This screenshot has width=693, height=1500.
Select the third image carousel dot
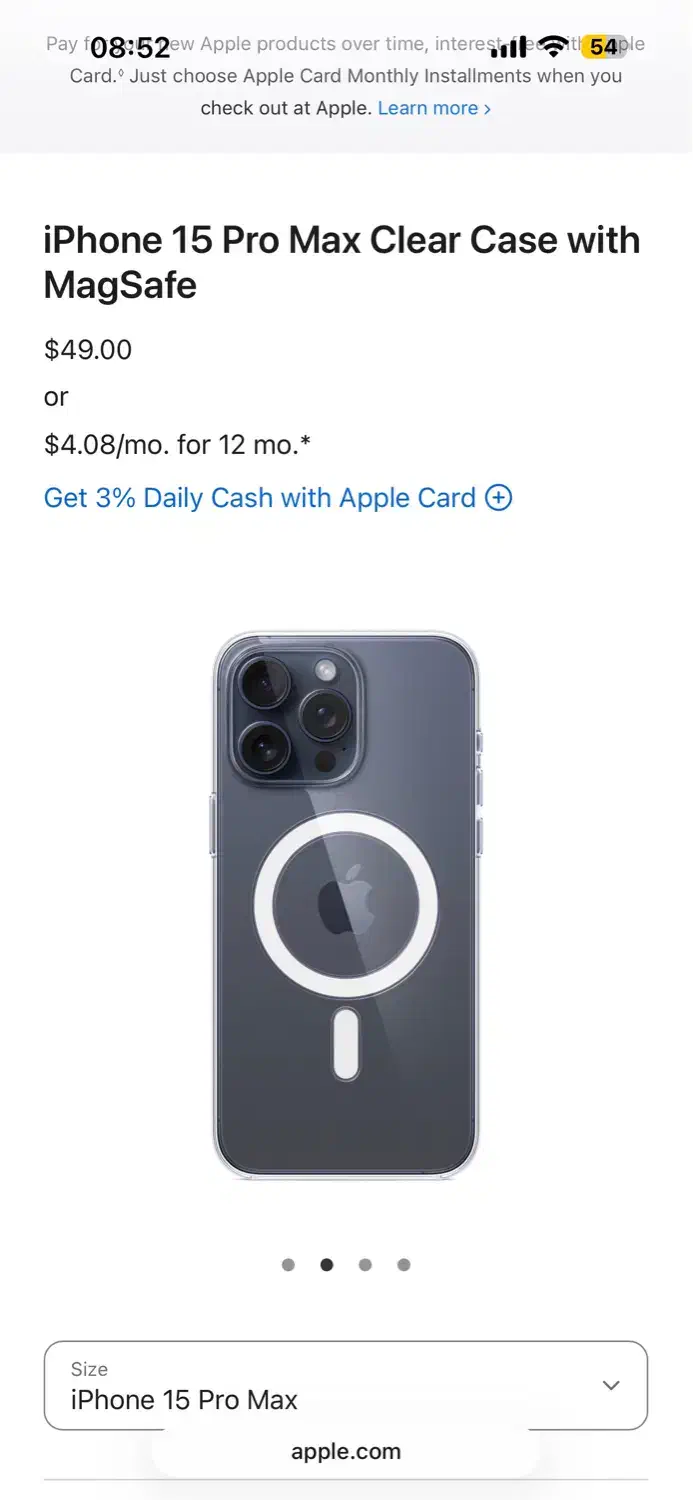(365, 1265)
